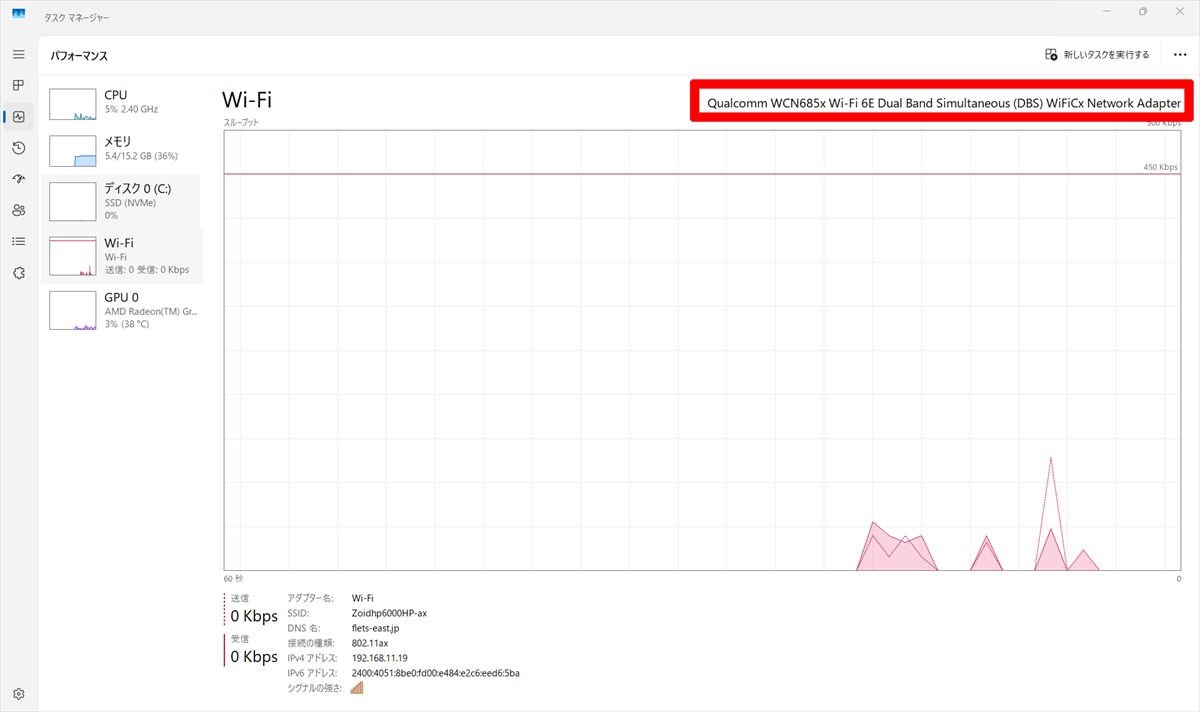
Task: Select メモリ in the performance list
Action: pyautogui.click(x=122, y=149)
